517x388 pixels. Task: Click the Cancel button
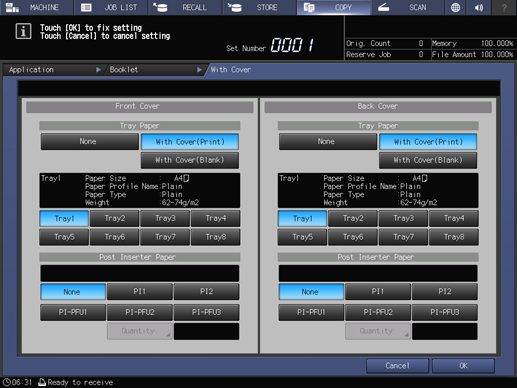coord(397,366)
